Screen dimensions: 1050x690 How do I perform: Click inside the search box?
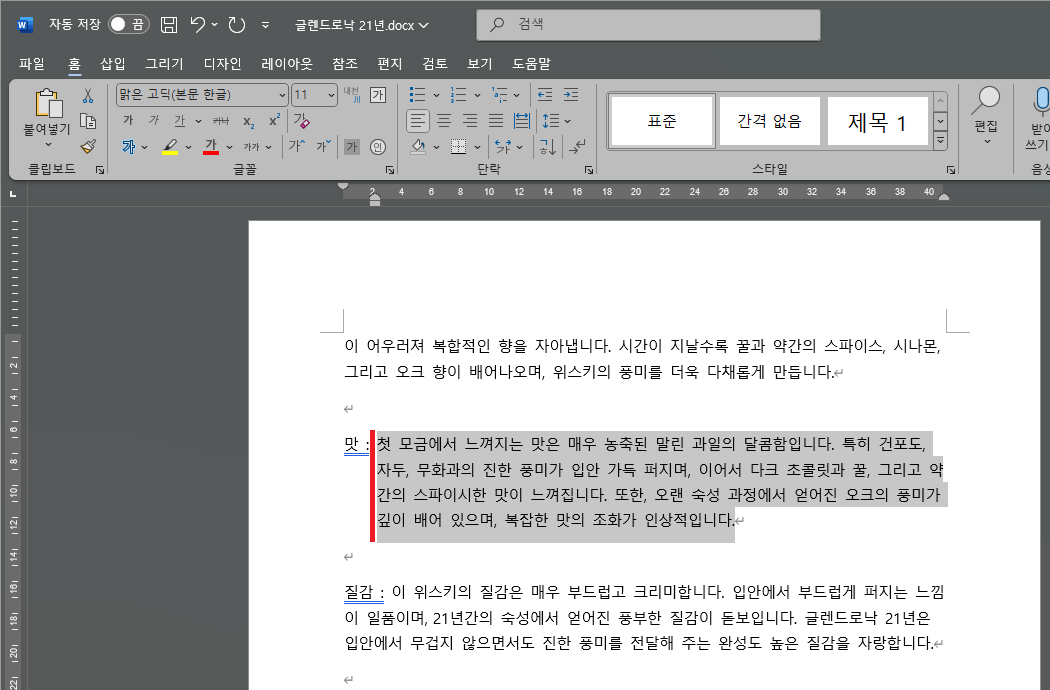click(647, 24)
